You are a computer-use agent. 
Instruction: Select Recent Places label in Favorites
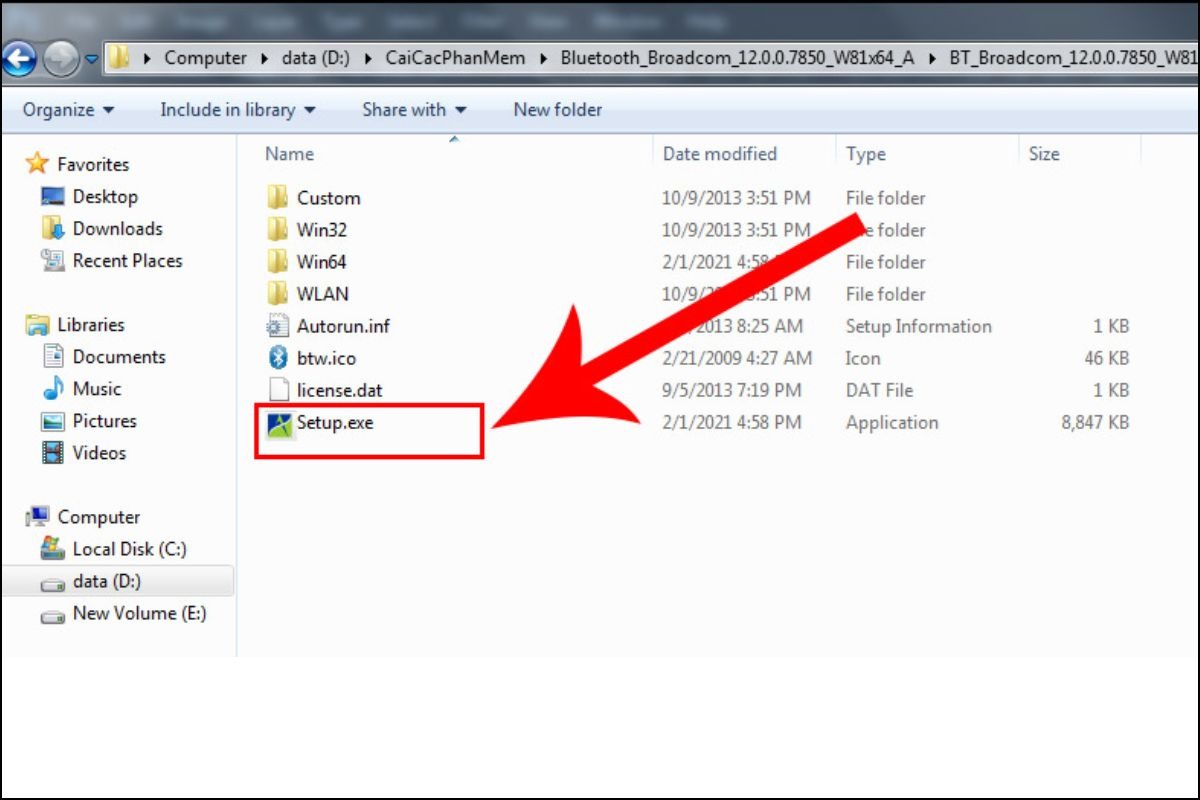point(127,260)
